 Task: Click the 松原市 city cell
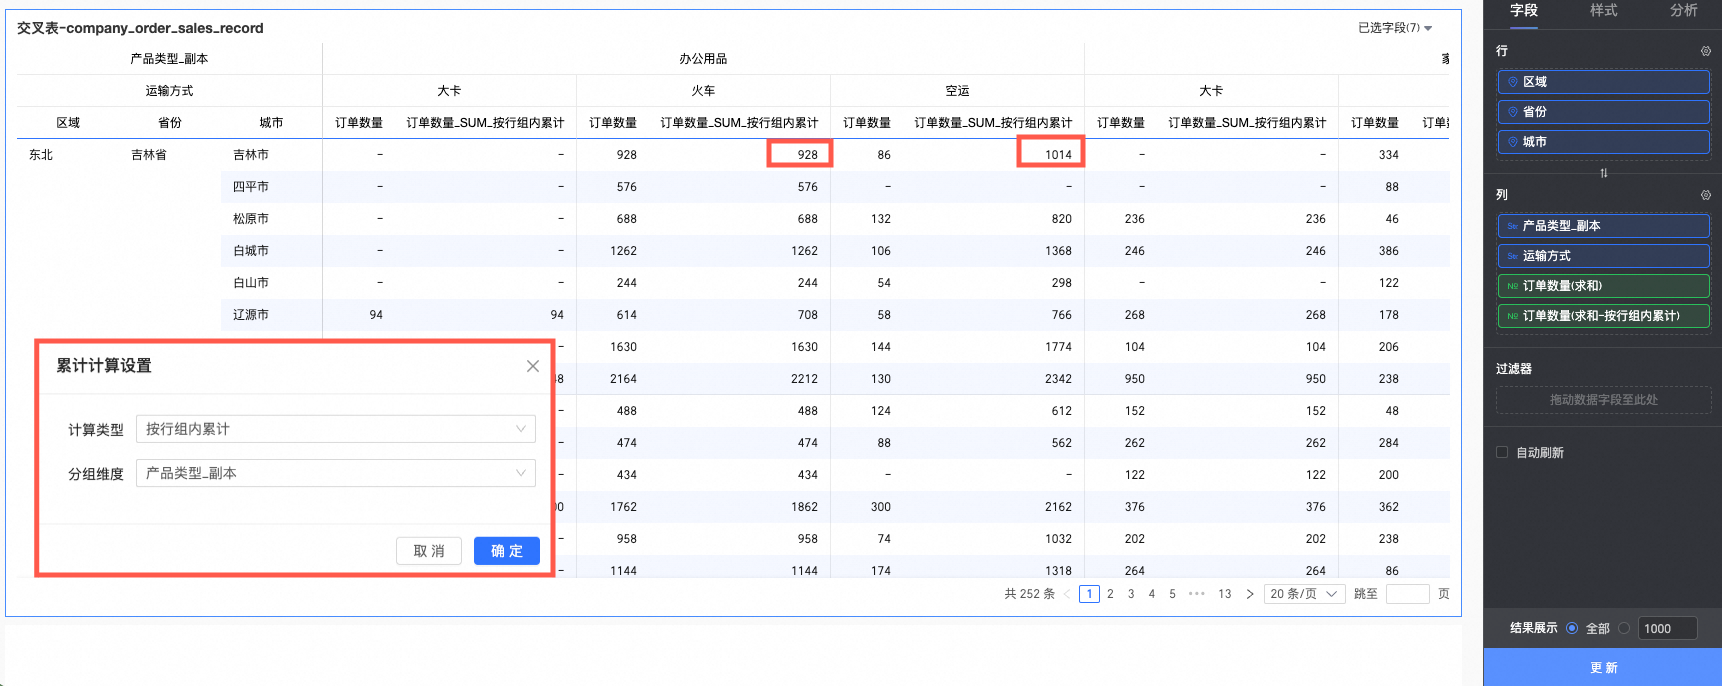click(251, 219)
